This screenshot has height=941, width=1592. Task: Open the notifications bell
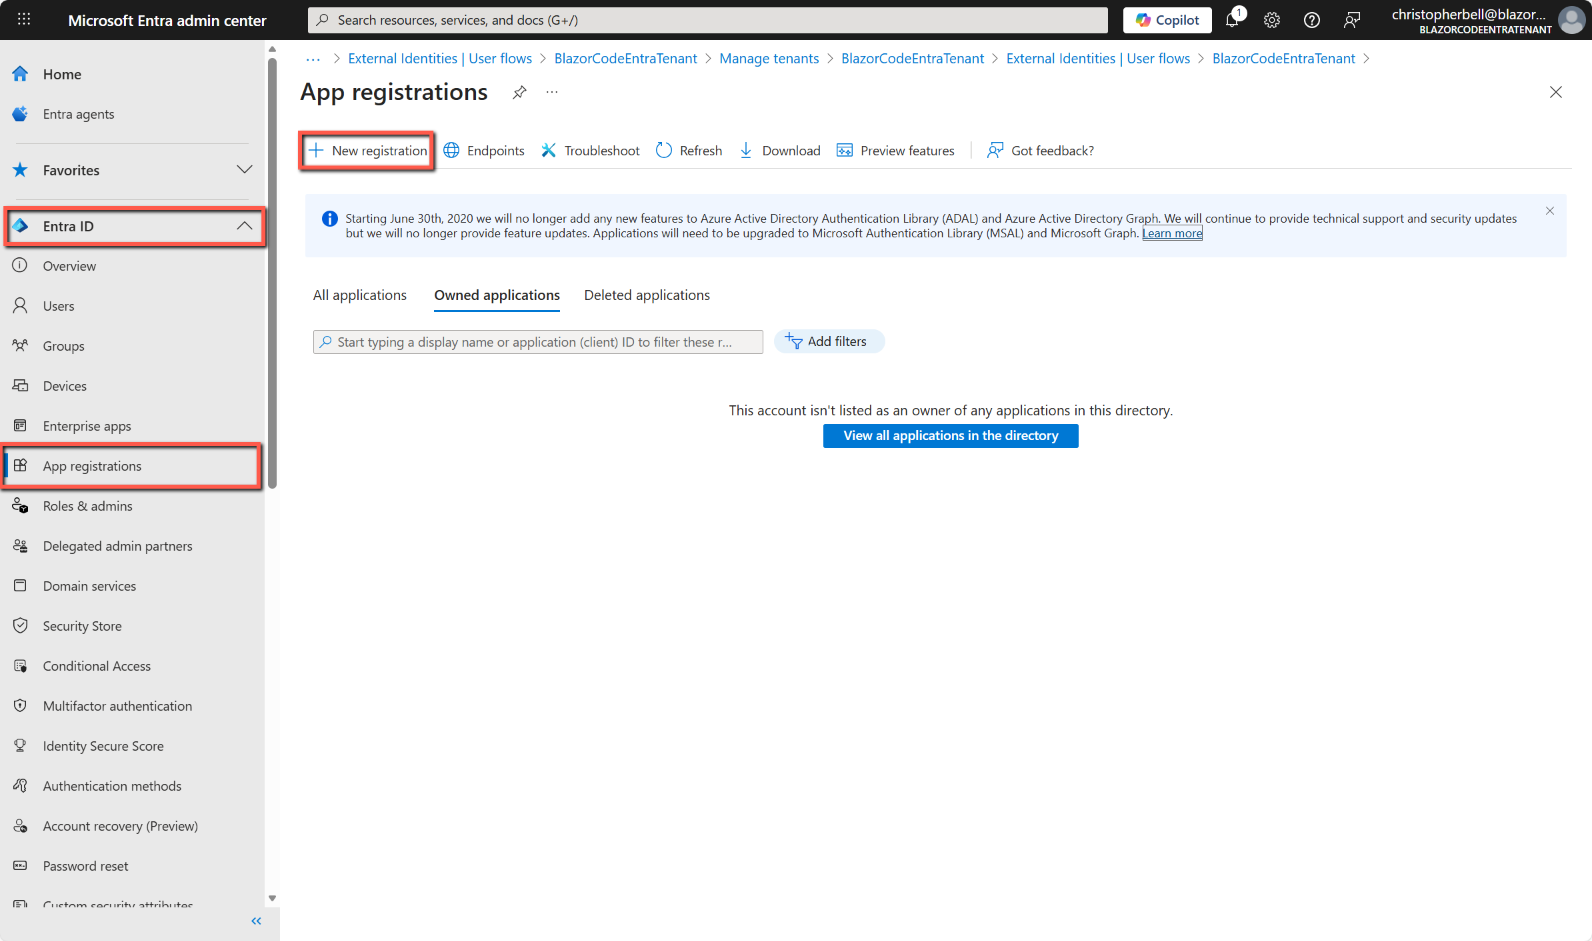coord(1232,20)
